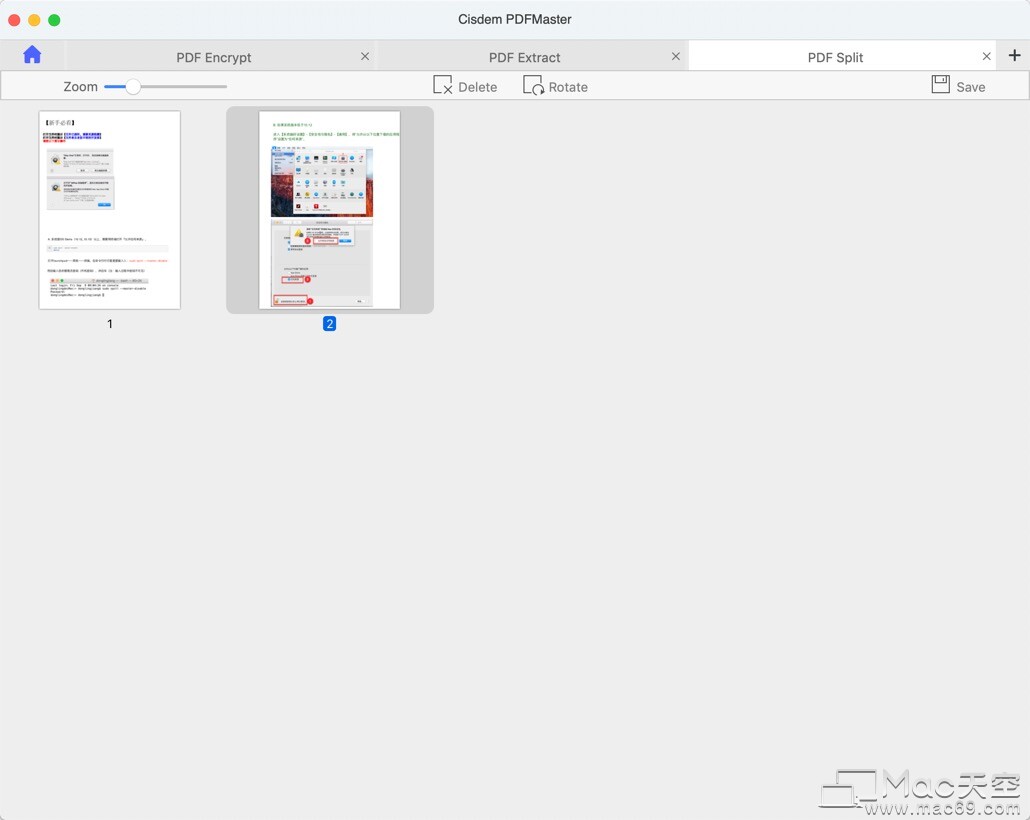The height and width of the screenshot is (820, 1030).
Task: Close the PDF Extract tab
Action: point(676,57)
